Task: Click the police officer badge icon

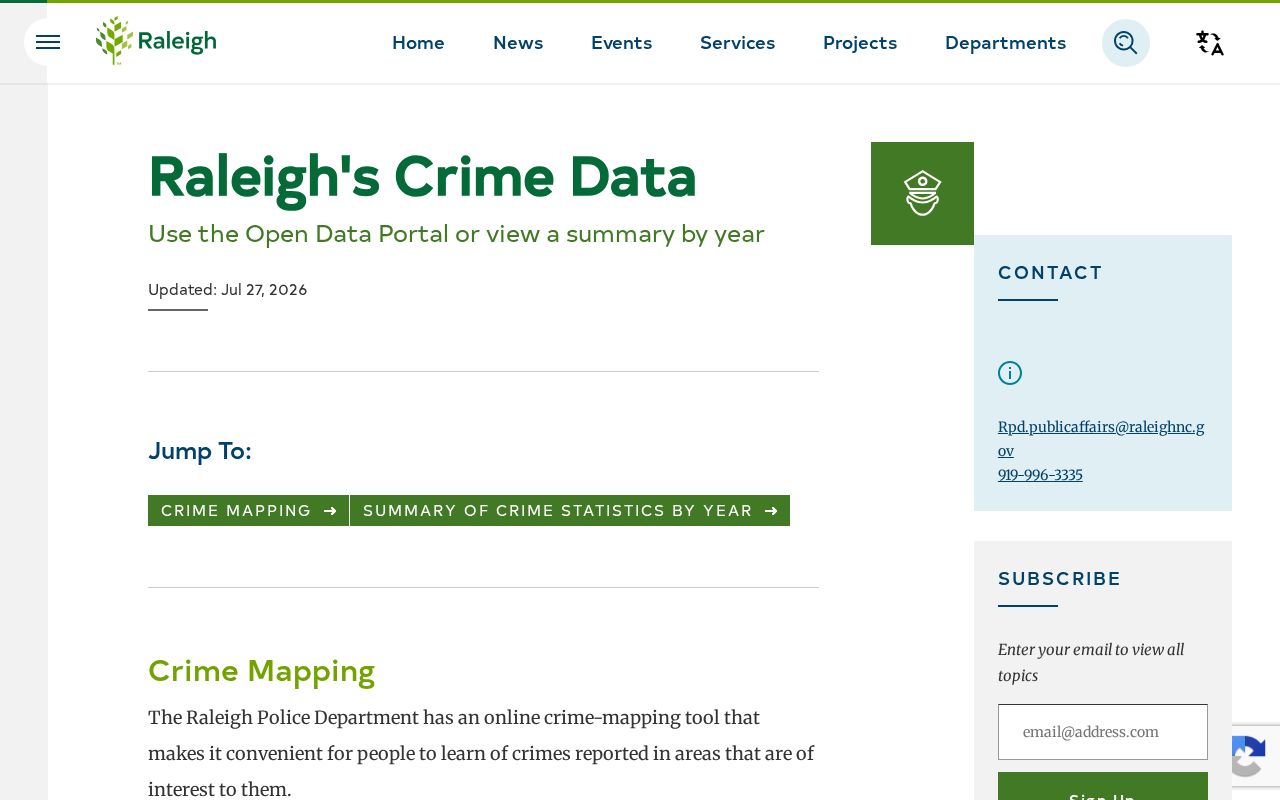Action: coord(922,193)
